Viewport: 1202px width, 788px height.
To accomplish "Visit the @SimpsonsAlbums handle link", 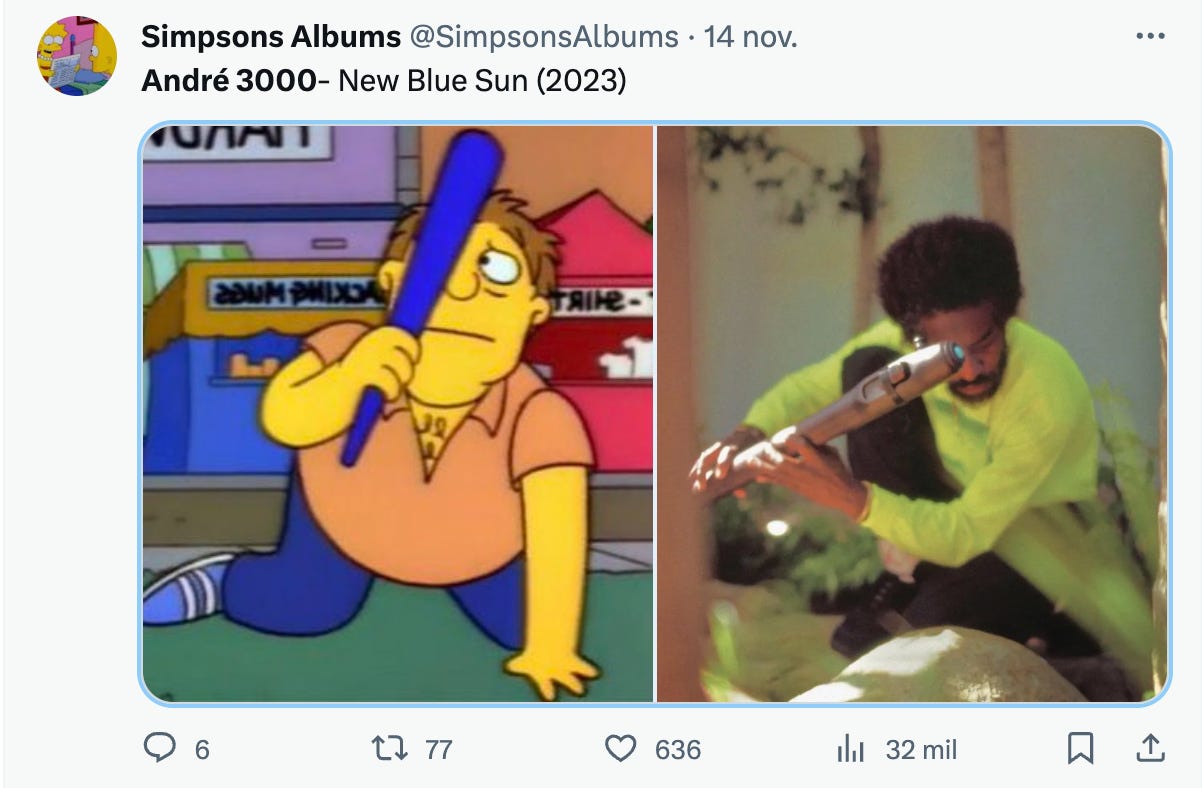I will [x=544, y=37].
